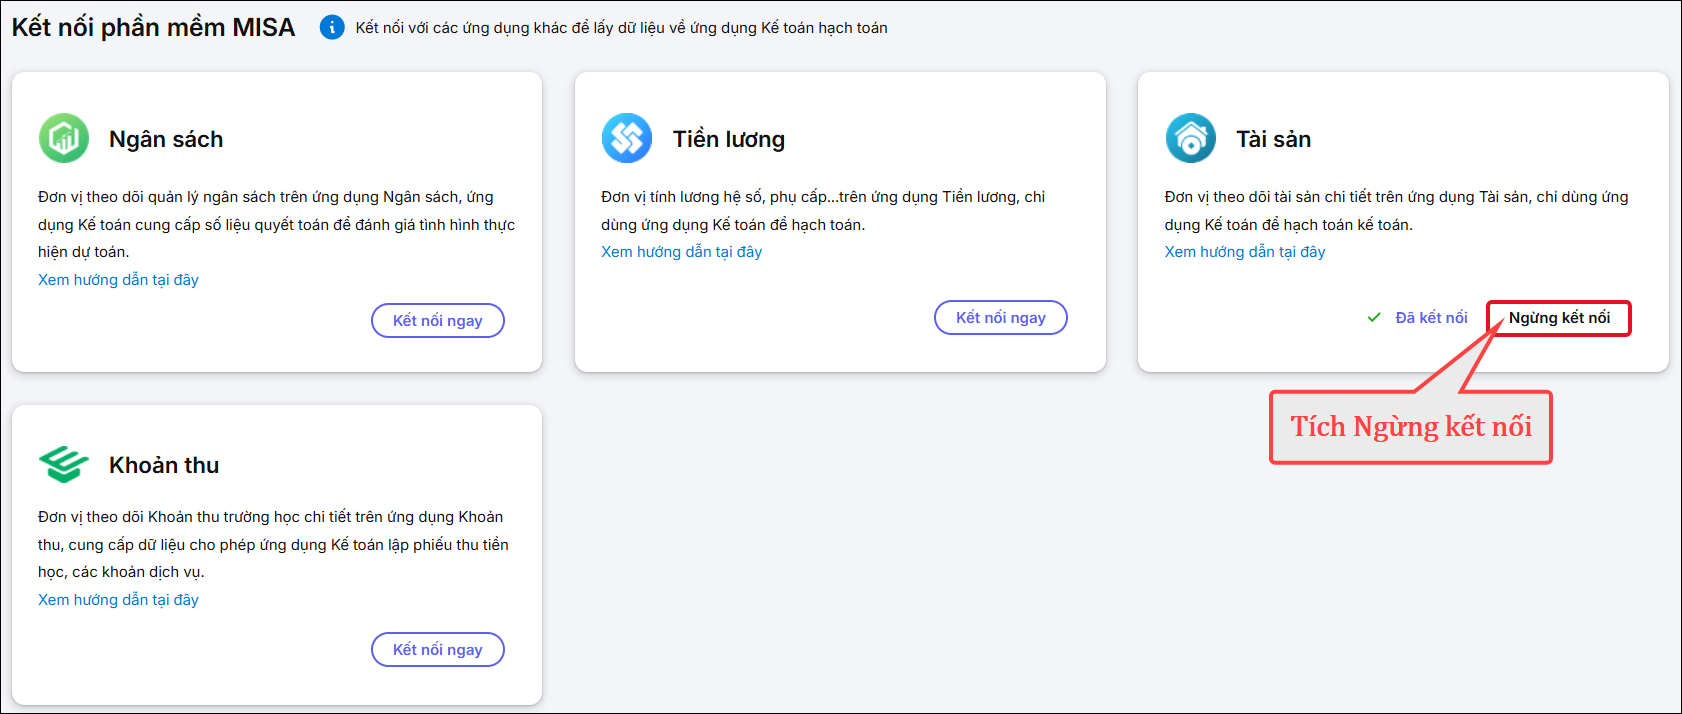This screenshot has width=1682, height=714.
Task: Click the Ngân sách app icon
Action: pos(64,138)
